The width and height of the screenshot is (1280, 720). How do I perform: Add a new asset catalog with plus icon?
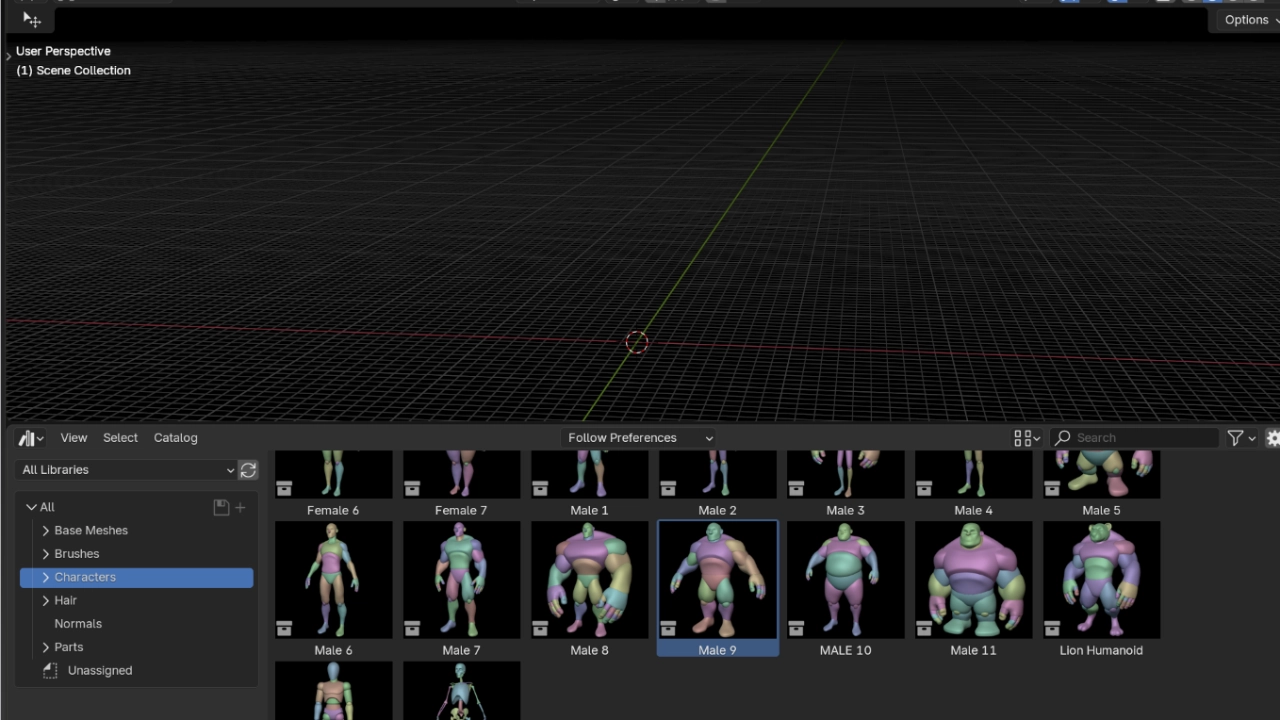click(x=240, y=507)
